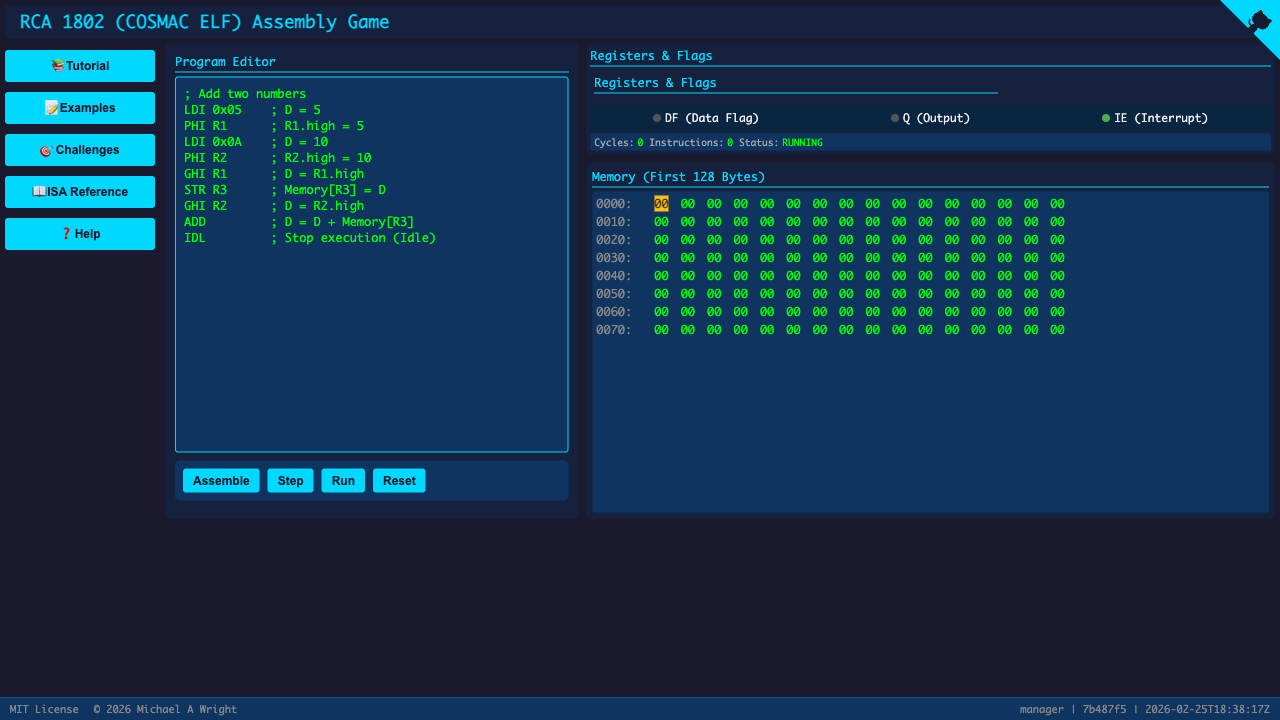Image resolution: width=1280 pixels, height=720 pixels.
Task: Open the GitHub corner icon
Action: pyautogui.click(x=1256, y=21)
